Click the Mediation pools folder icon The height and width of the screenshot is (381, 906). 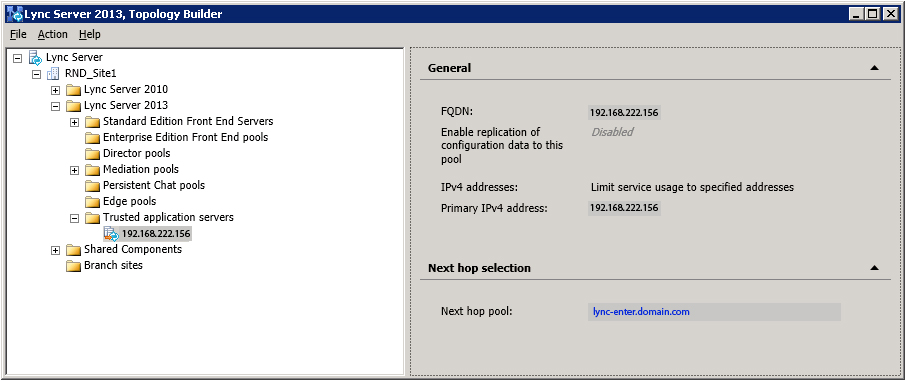coord(92,170)
